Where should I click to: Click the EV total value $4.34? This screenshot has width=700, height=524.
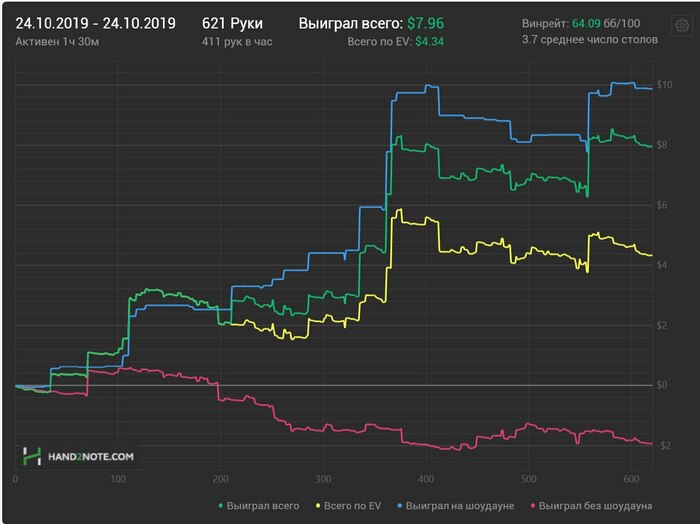[429, 42]
